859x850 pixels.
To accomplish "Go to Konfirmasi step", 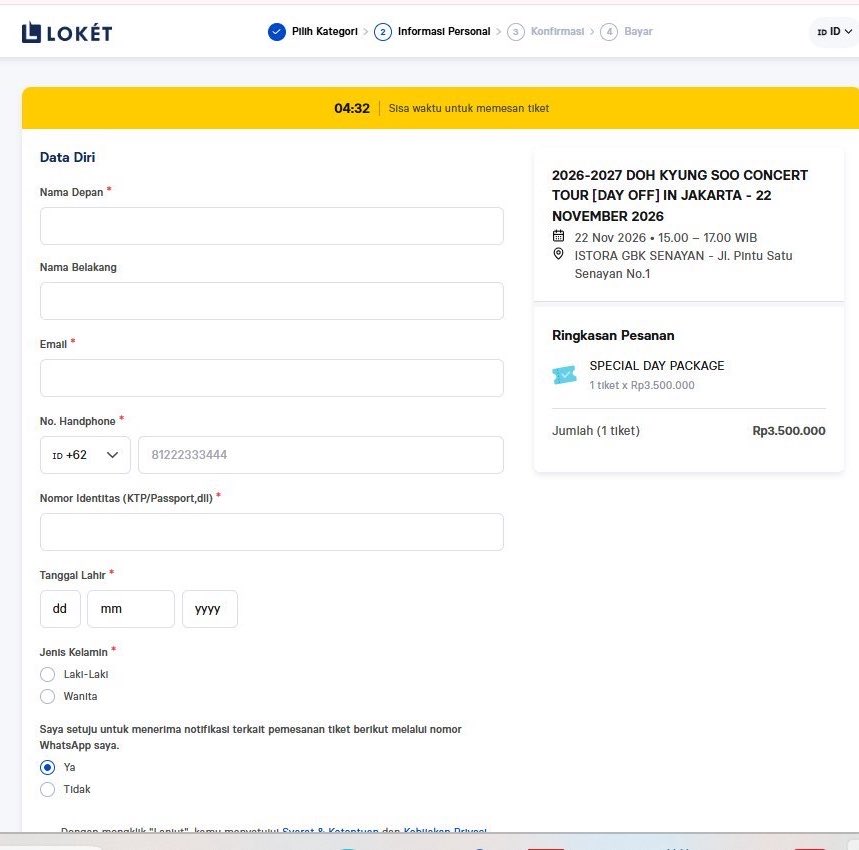I will point(557,32).
